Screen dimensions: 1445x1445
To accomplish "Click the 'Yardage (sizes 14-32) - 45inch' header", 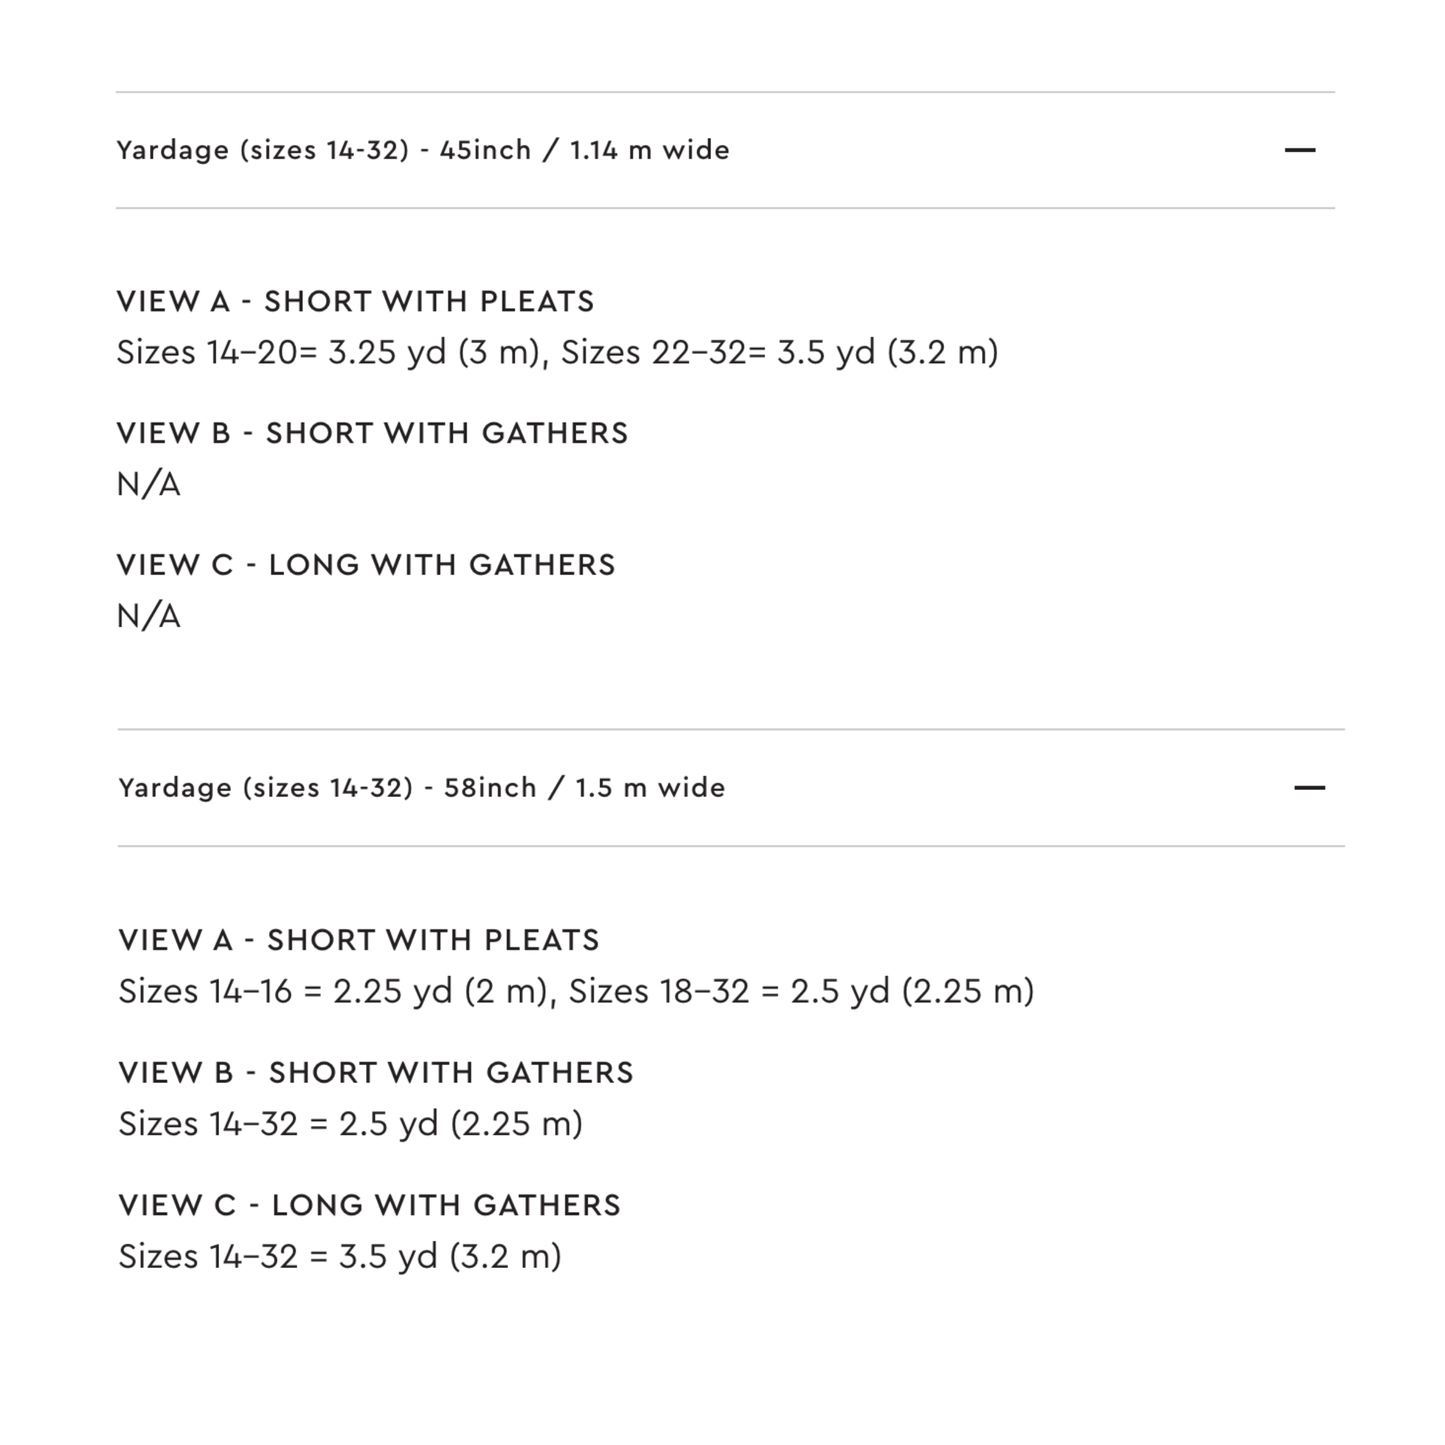I will click(x=725, y=150).
